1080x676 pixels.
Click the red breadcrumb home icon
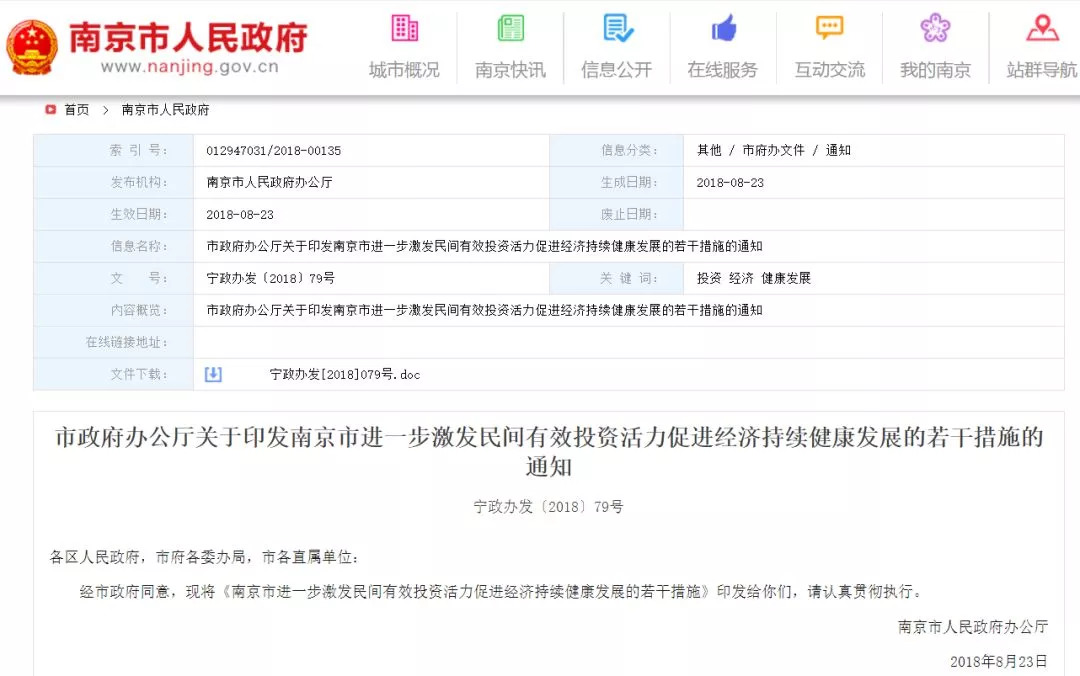click(x=50, y=110)
